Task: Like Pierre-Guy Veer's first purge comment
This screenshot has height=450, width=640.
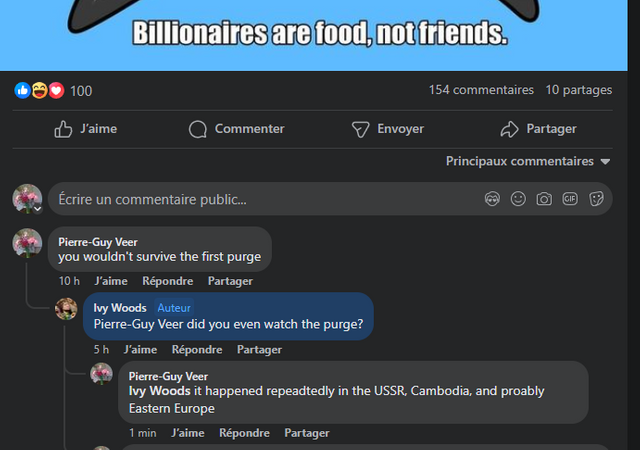Action: coord(111,281)
